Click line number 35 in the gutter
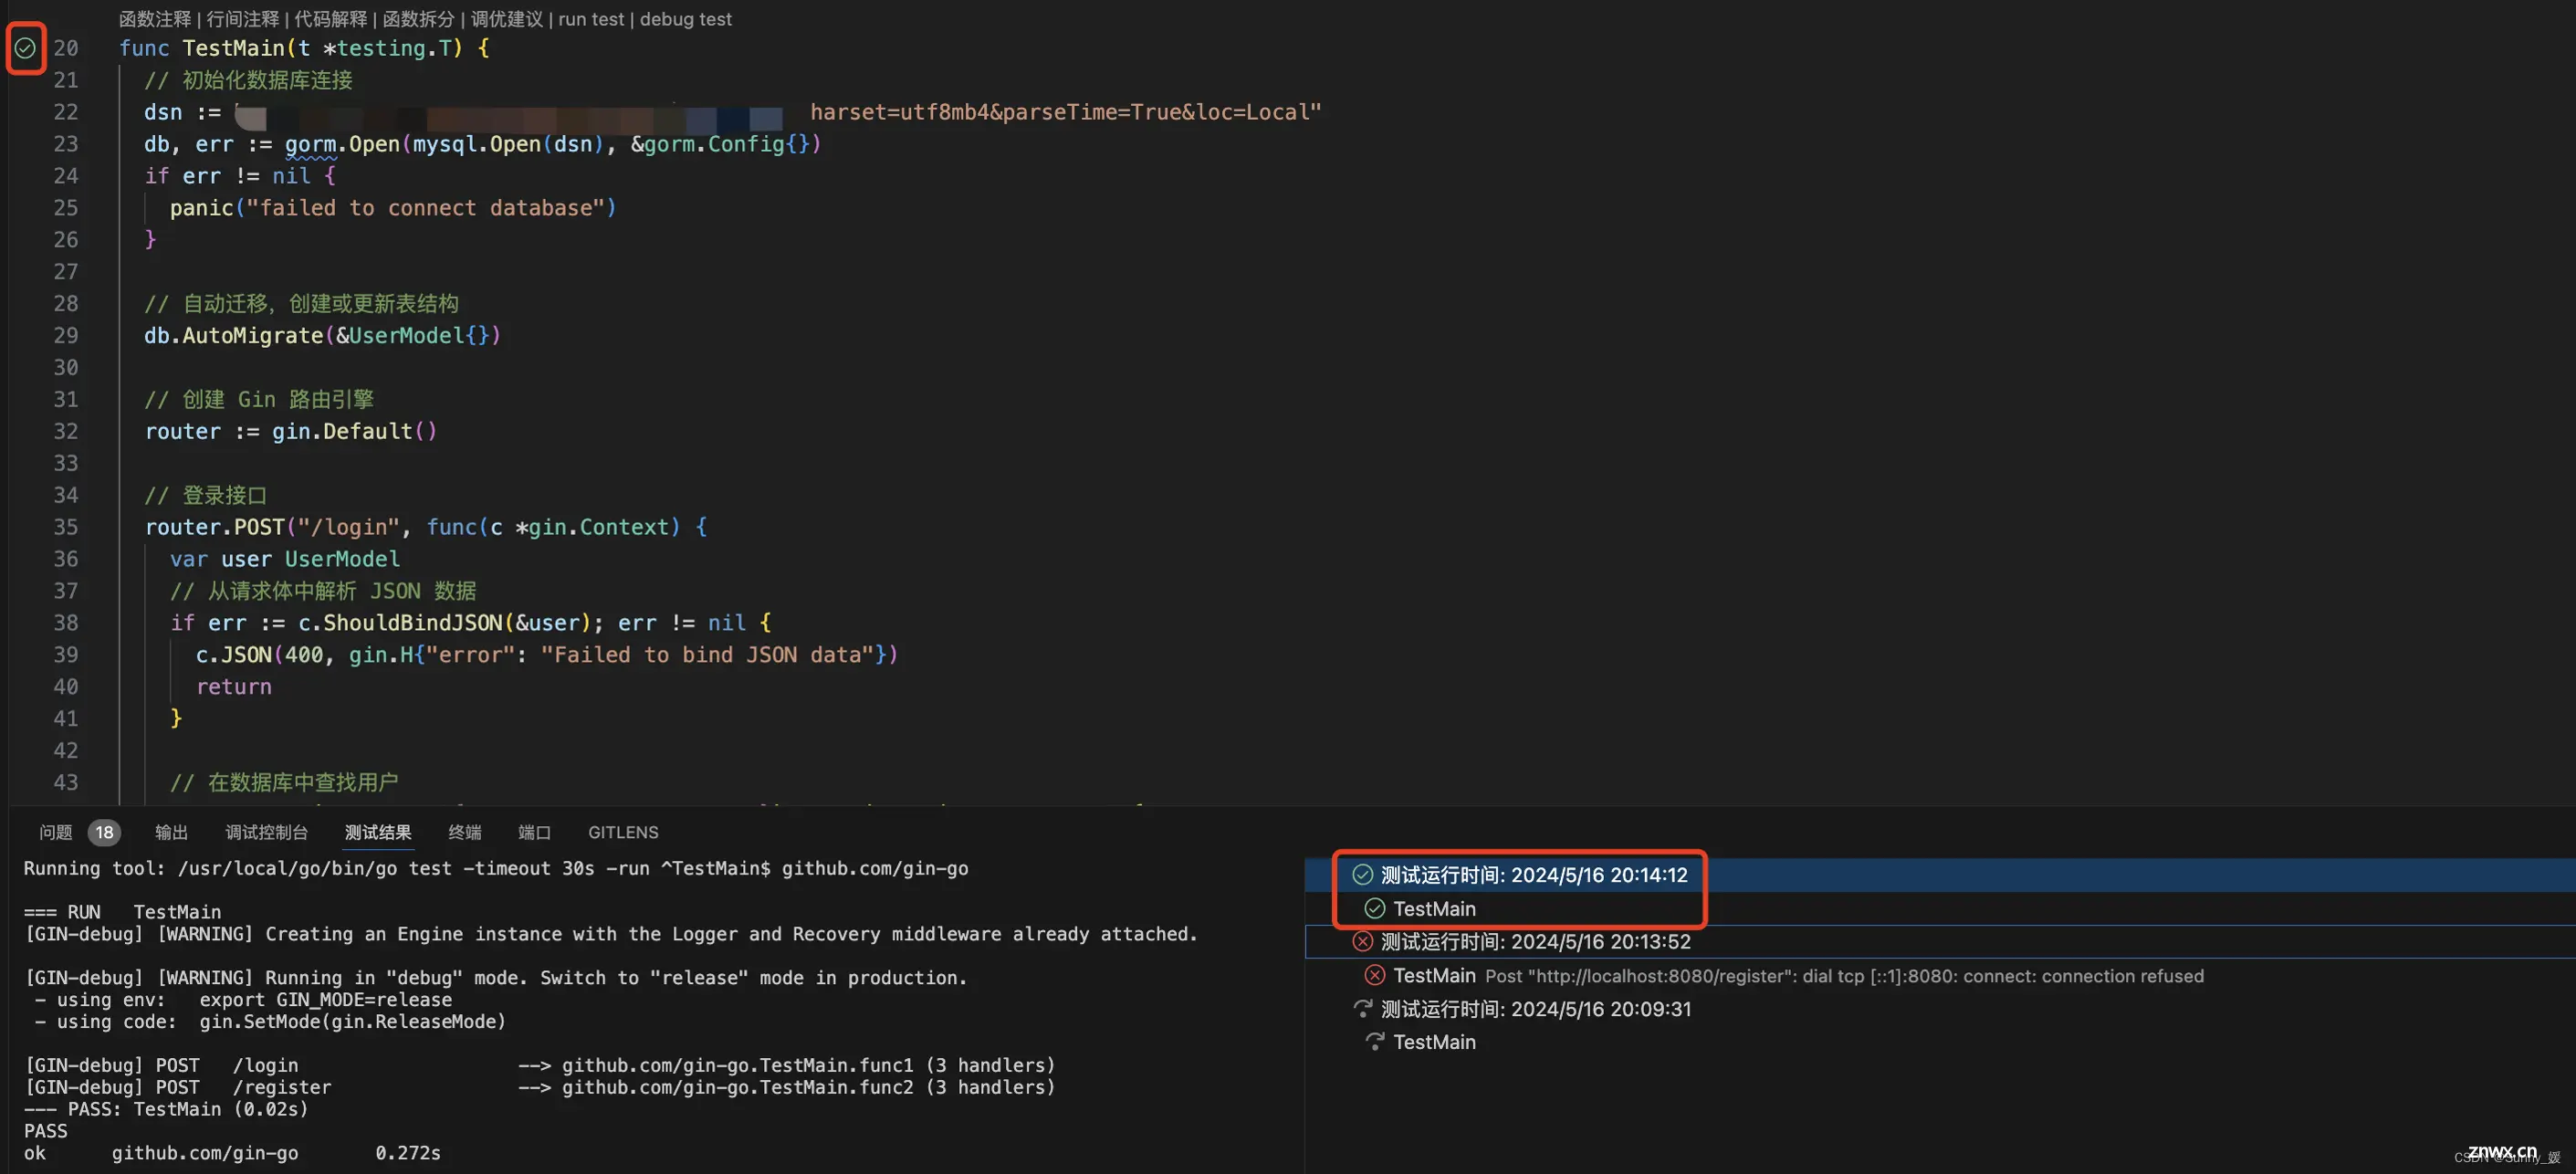 pos(65,527)
